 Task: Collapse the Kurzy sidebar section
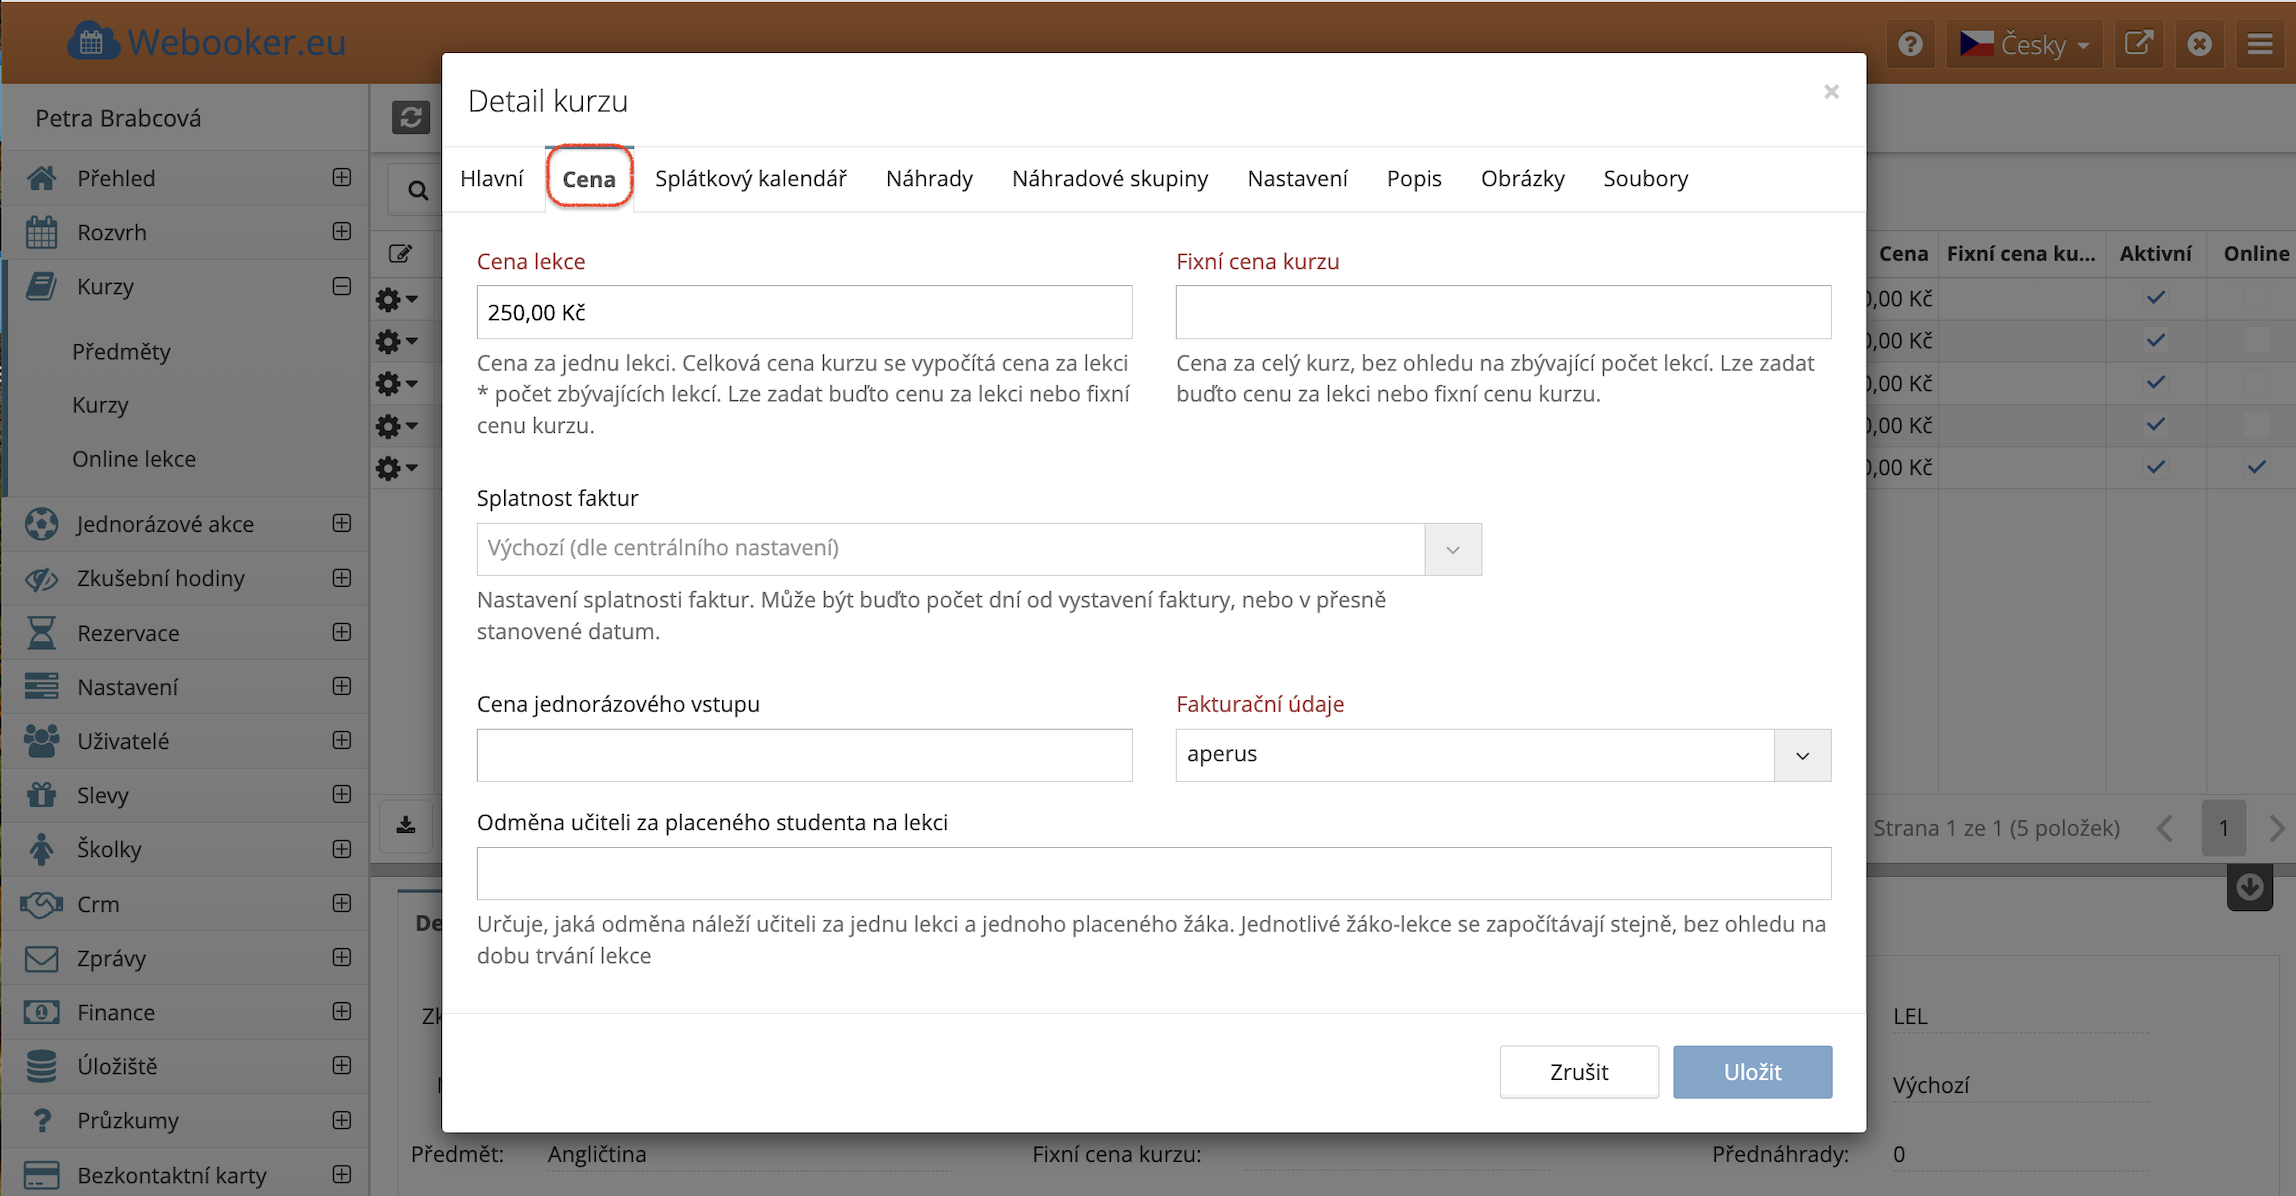pyautogui.click(x=342, y=286)
